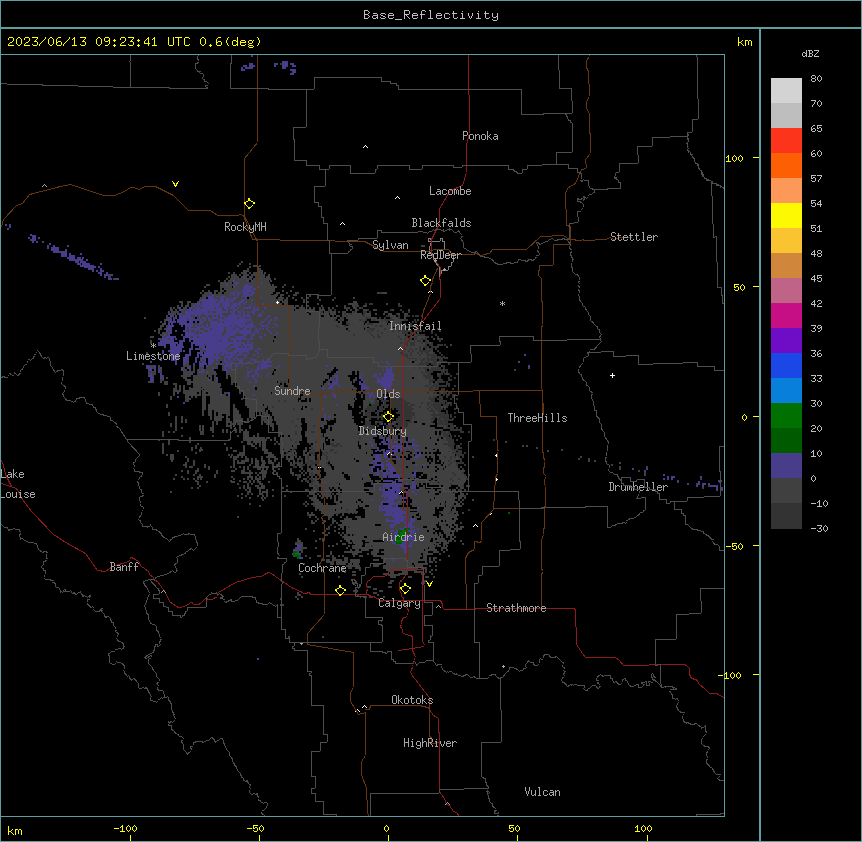Click the yellow diamond marker near RockyMH
The height and width of the screenshot is (842, 862).
(x=249, y=204)
